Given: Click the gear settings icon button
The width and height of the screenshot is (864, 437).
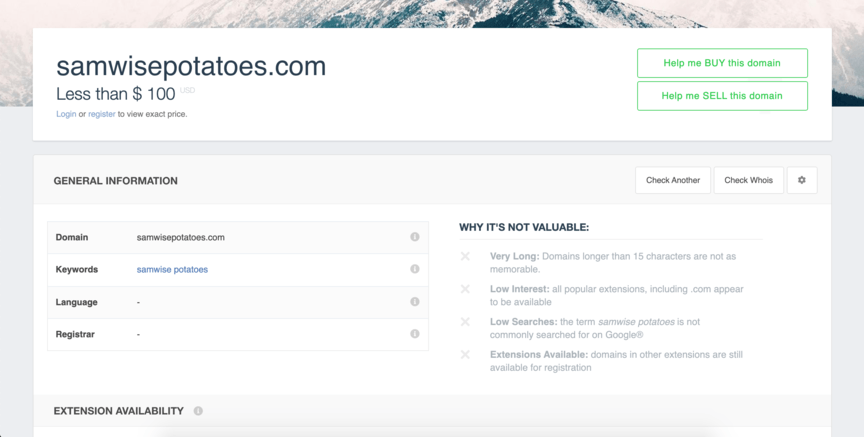Looking at the screenshot, I should pos(802,180).
